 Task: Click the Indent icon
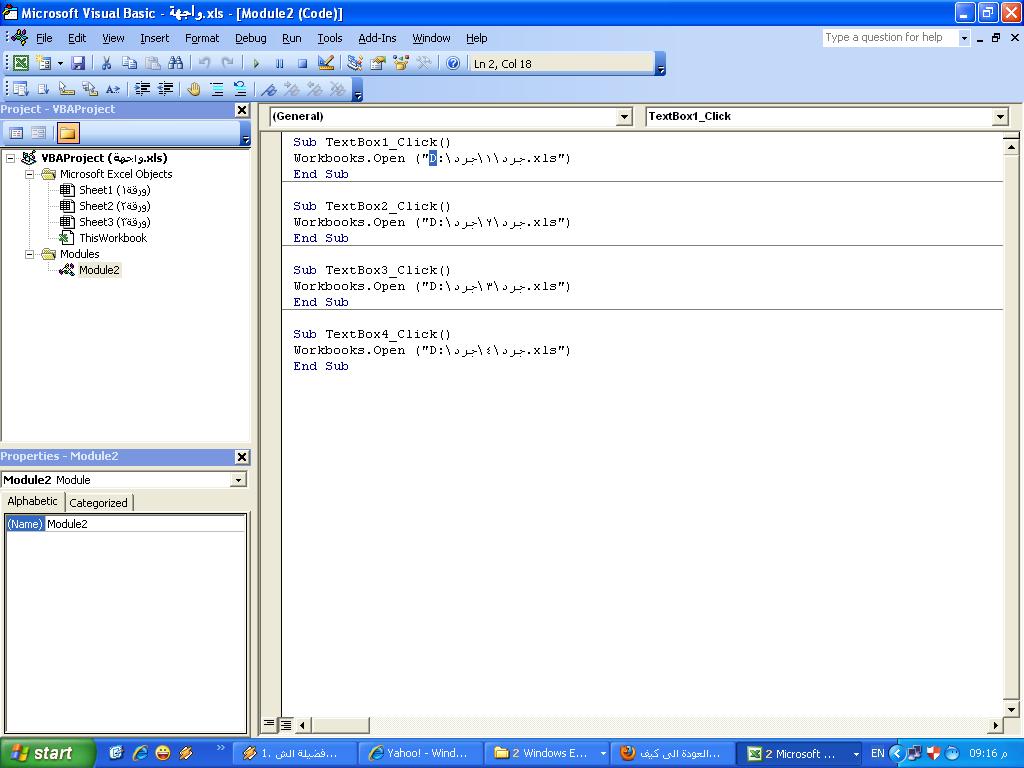(142, 89)
